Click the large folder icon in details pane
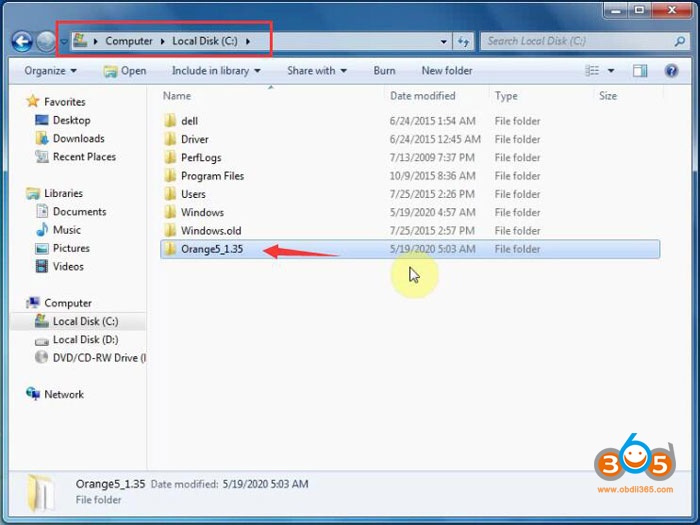The image size is (700, 525). click(x=41, y=493)
